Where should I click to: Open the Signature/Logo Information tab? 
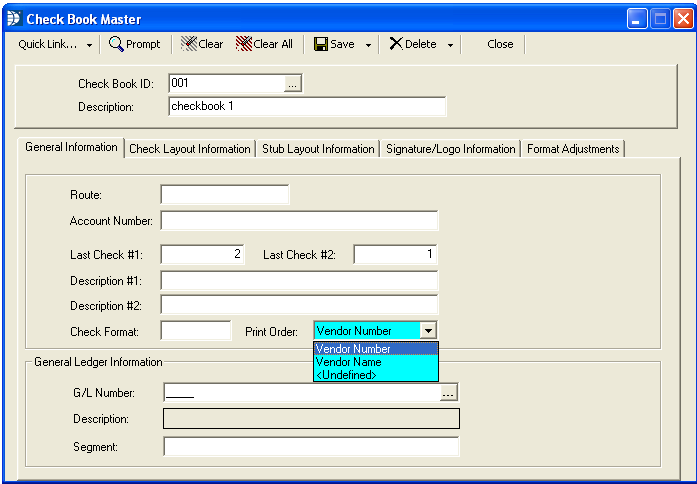coord(450,149)
